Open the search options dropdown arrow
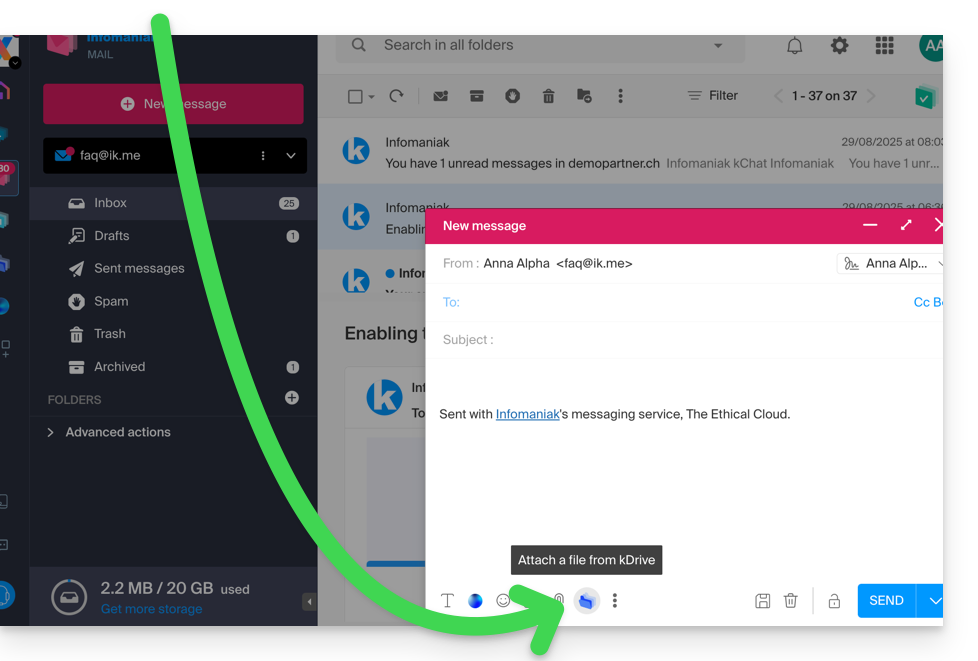The width and height of the screenshot is (978, 661). [x=718, y=46]
